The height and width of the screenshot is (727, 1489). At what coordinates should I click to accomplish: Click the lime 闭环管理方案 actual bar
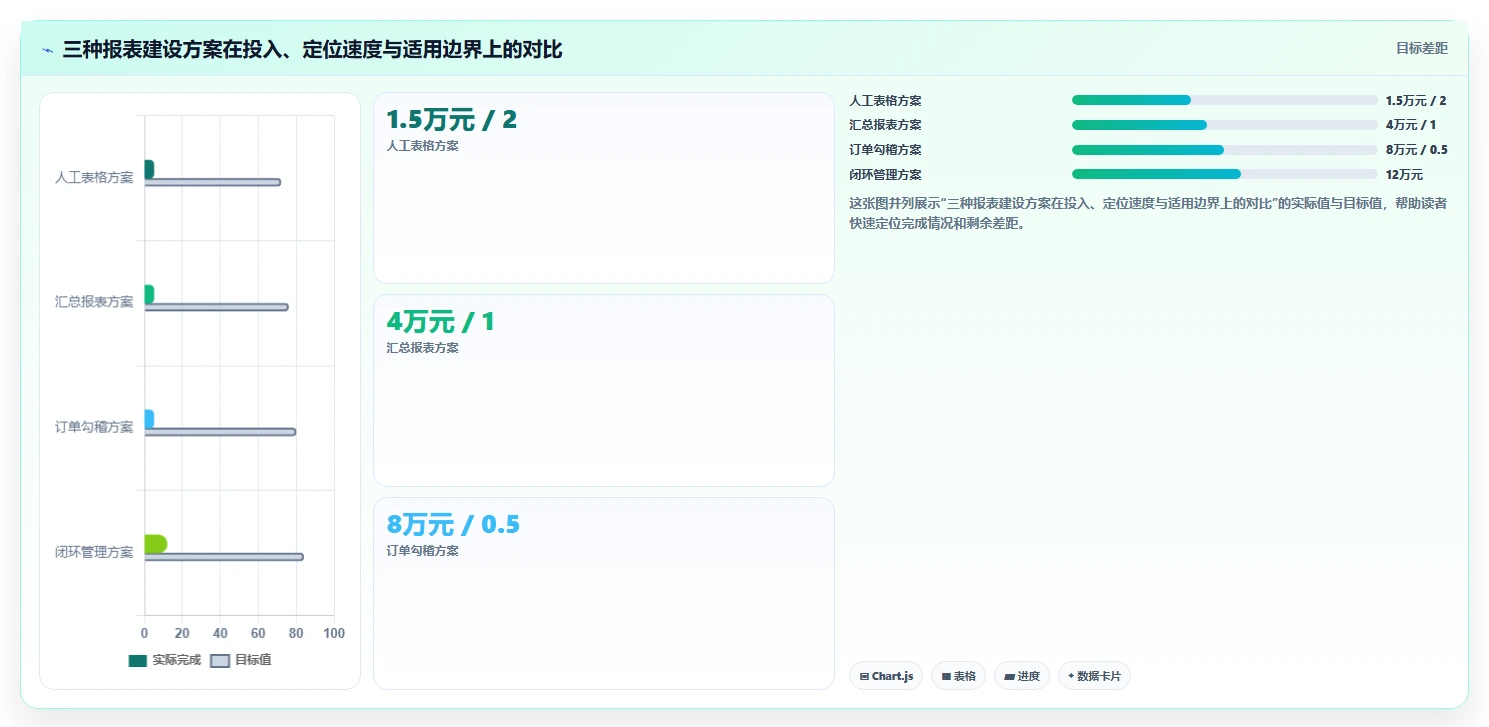[x=156, y=544]
